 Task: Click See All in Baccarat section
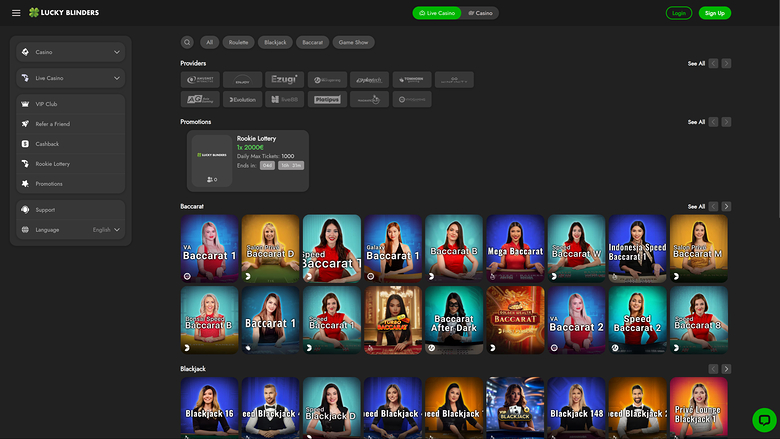tap(696, 207)
